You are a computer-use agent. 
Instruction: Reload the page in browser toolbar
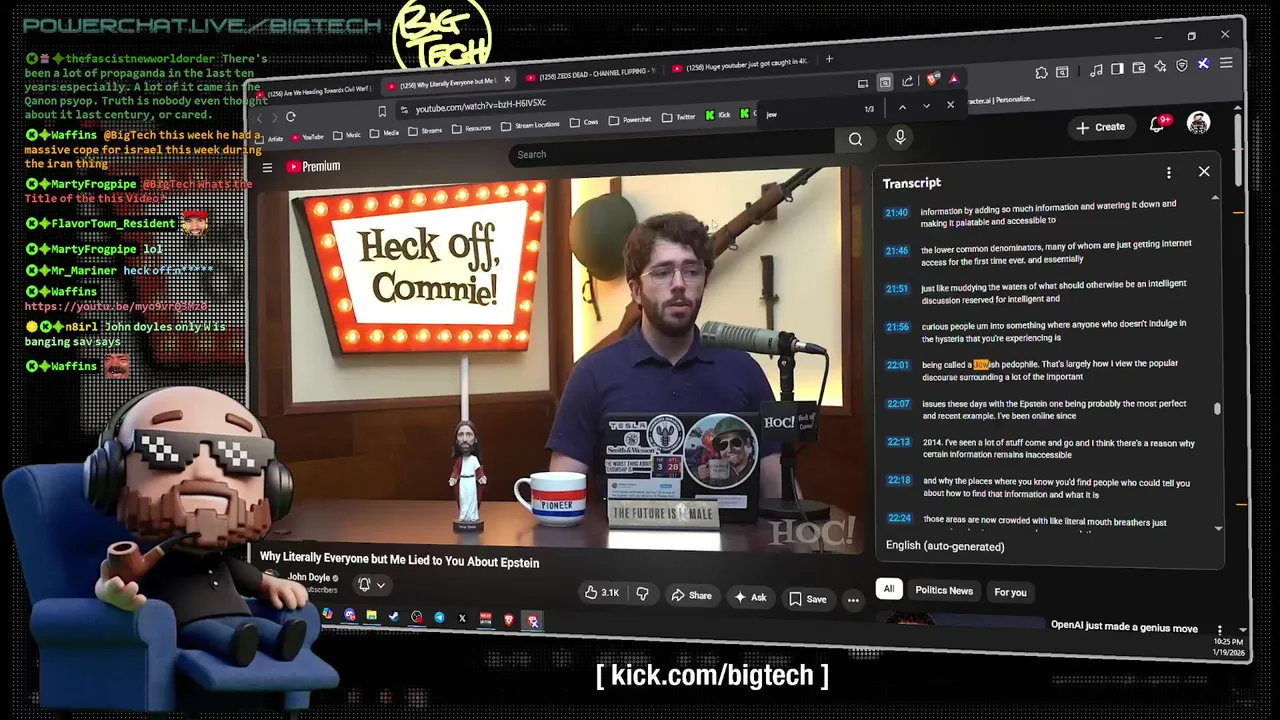[x=291, y=116]
